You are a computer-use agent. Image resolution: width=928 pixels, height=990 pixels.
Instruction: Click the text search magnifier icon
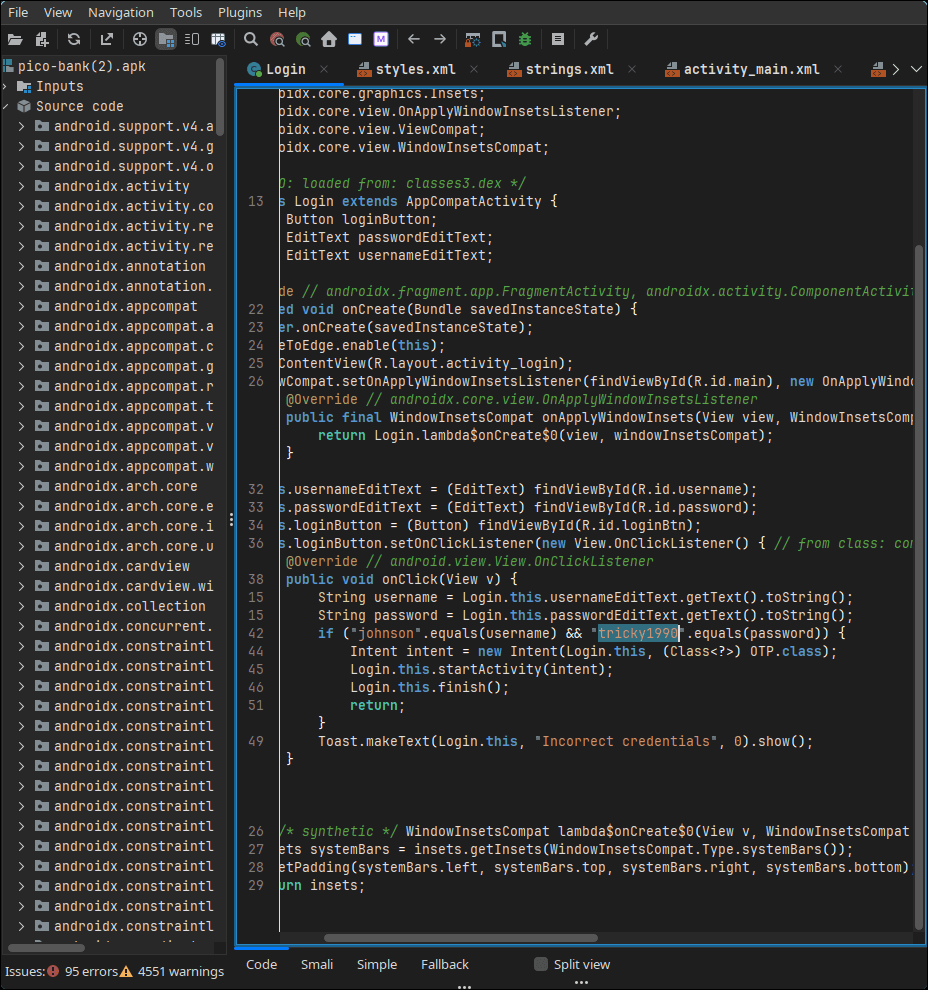[251, 40]
